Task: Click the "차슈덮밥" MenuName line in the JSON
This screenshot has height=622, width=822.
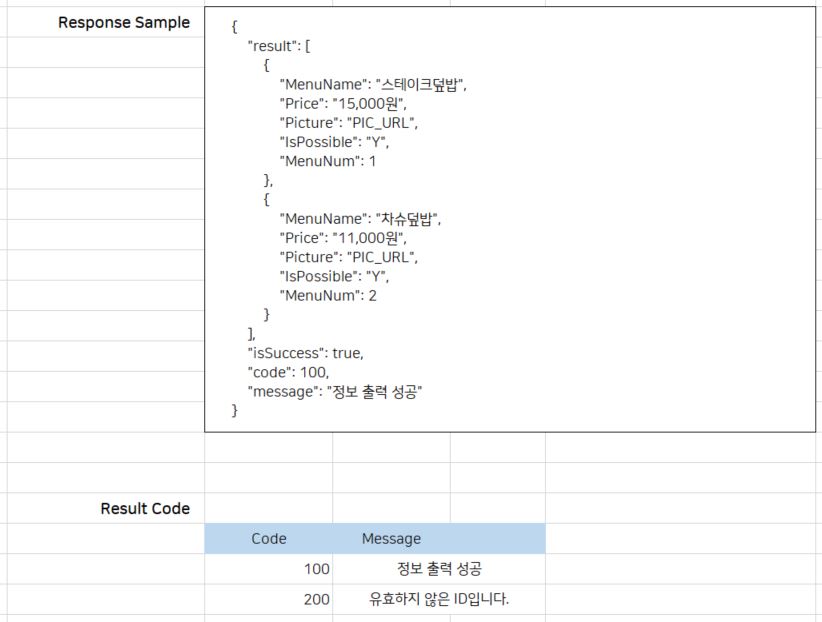Action: (360, 219)
